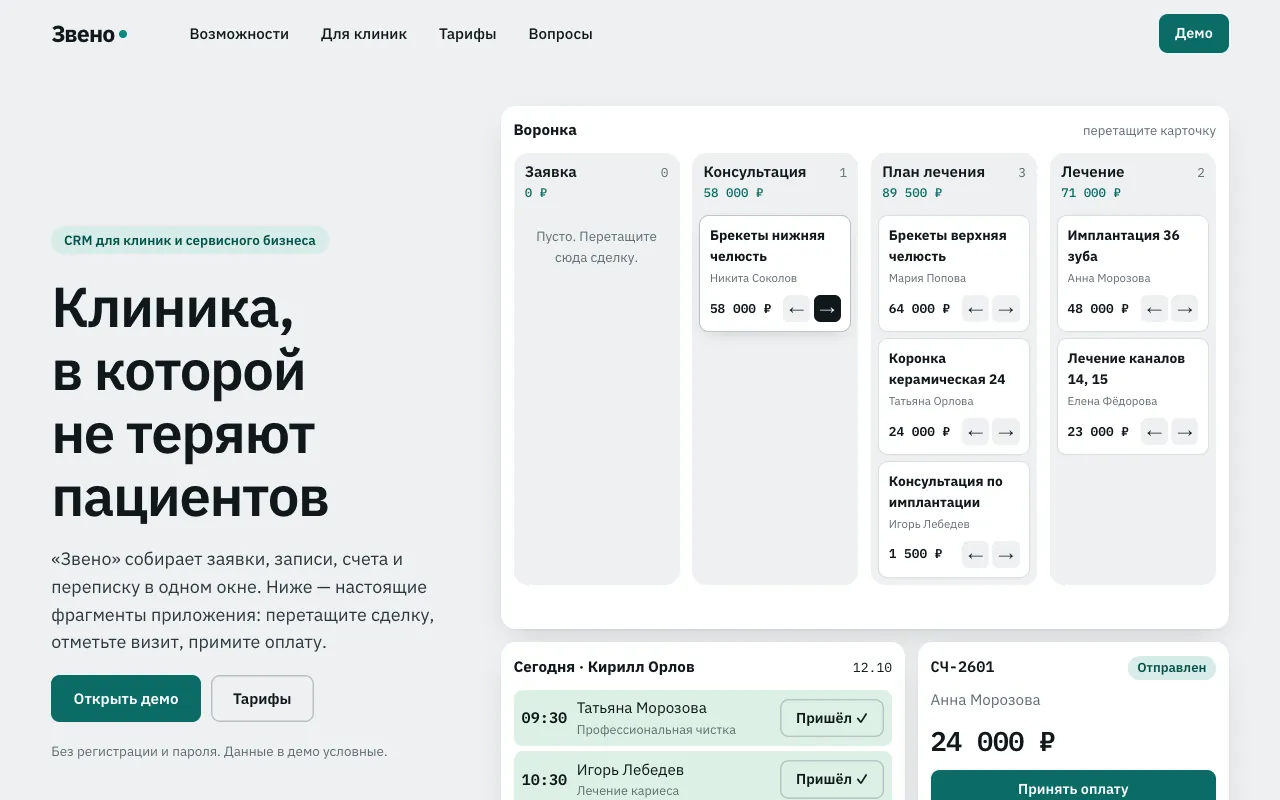
Task: Click the 24 000 ₽ invoice amount
Action: 993,742
